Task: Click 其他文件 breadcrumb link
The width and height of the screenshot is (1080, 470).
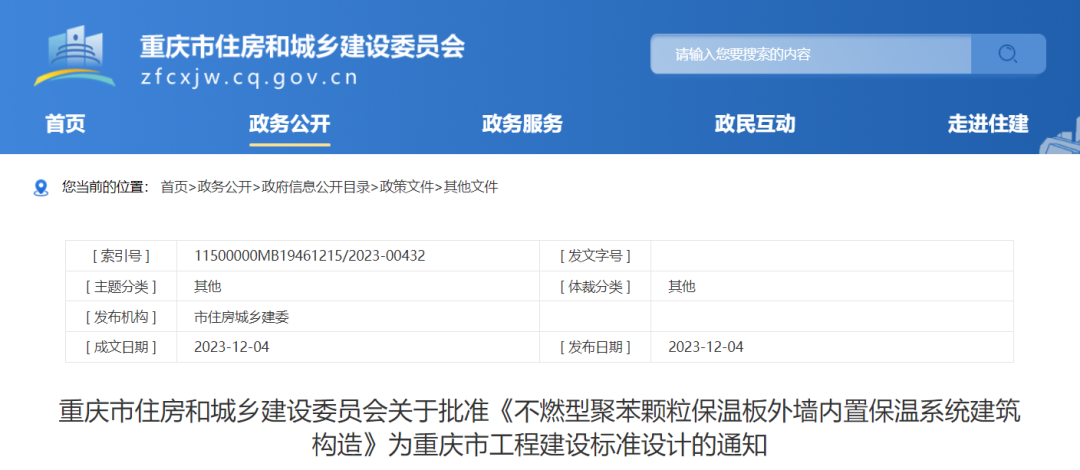Action: pos(471,187)
